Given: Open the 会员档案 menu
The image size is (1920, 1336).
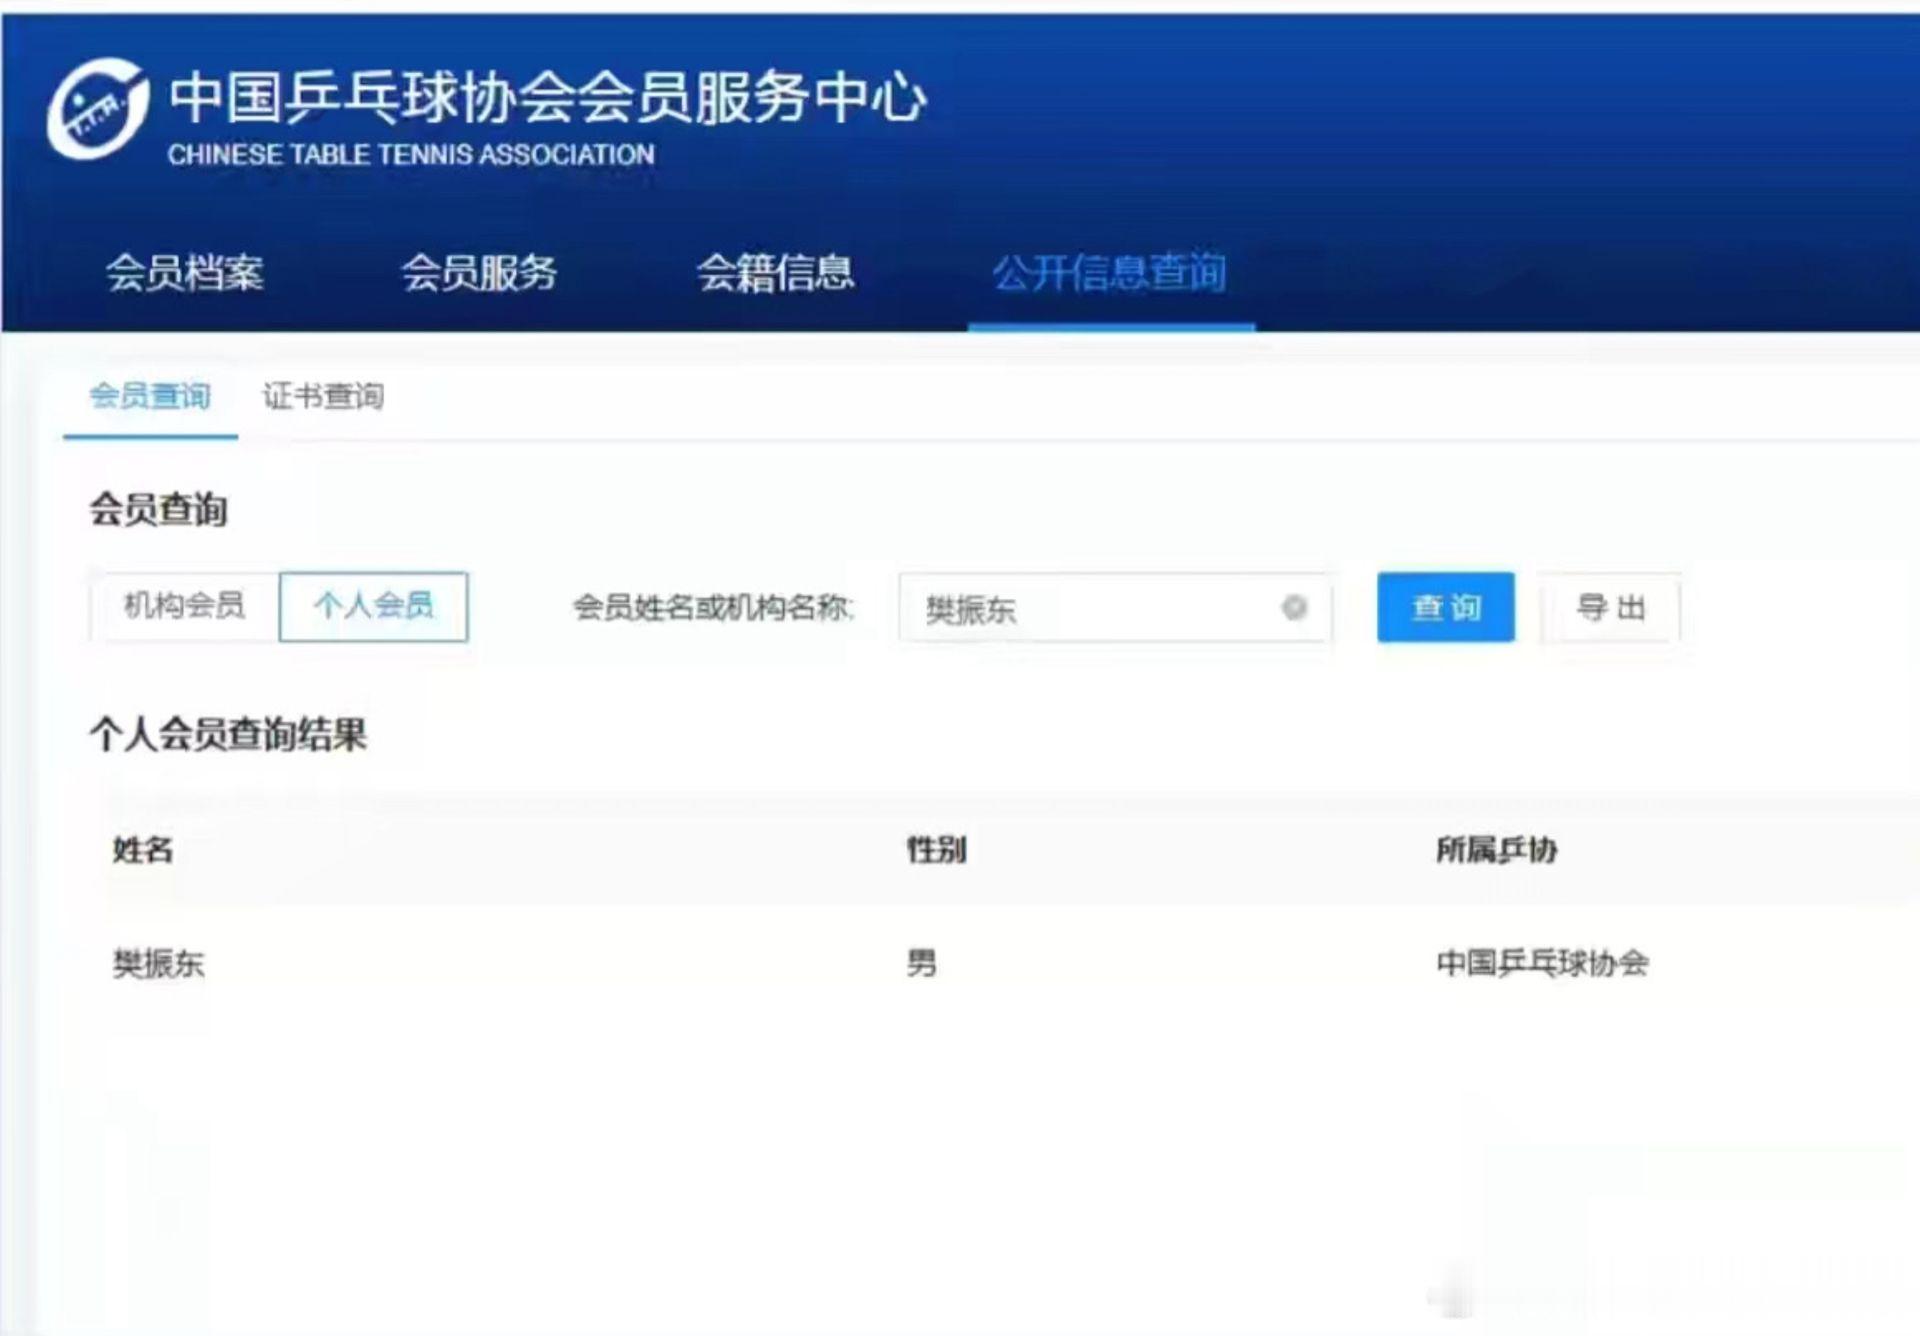Looking at the screenshot, I should [185, 273].
